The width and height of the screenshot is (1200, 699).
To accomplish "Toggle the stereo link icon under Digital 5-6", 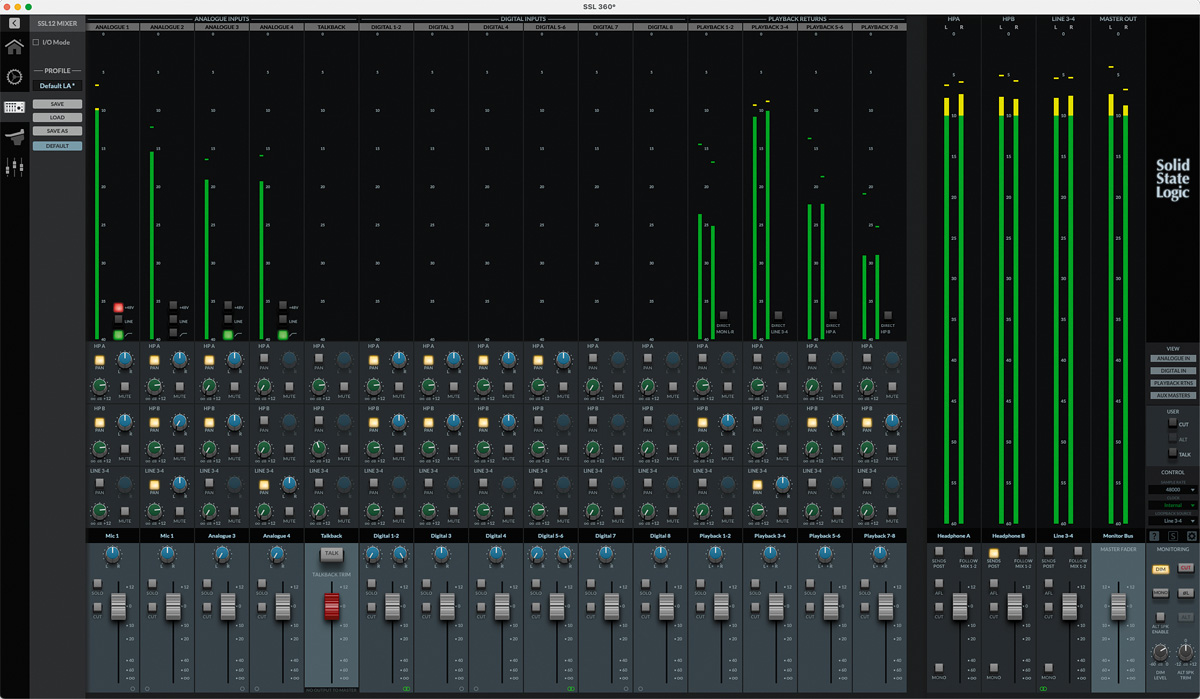I will (571, 689).
